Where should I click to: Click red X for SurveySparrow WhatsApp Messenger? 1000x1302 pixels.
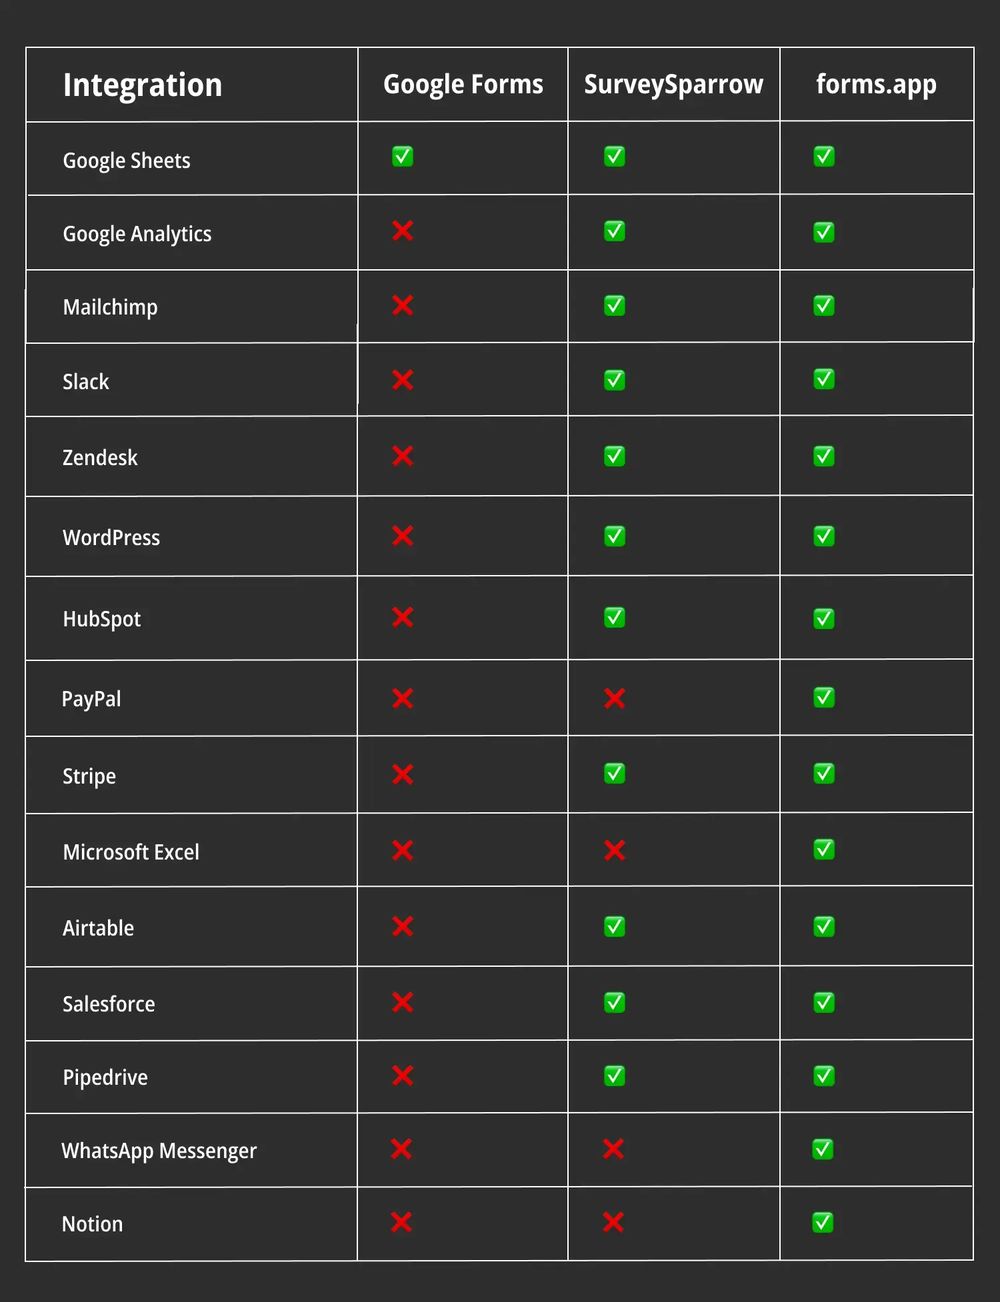[x=613, y=1149]
